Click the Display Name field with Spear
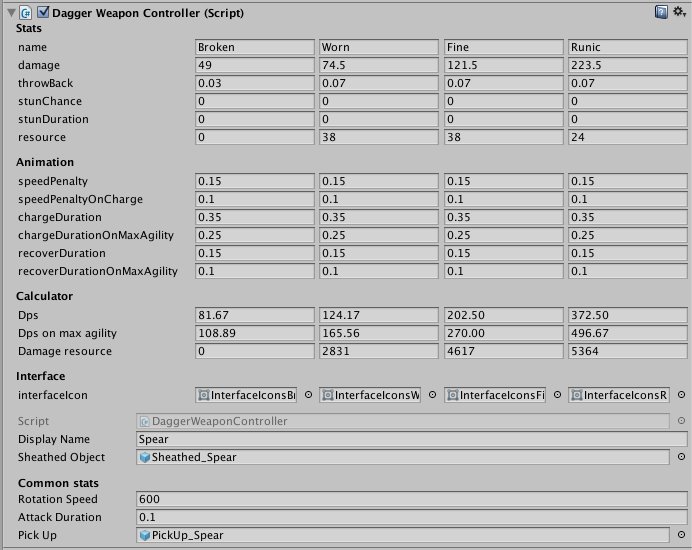This screenshot has height=550, width=692. (412, 439)
